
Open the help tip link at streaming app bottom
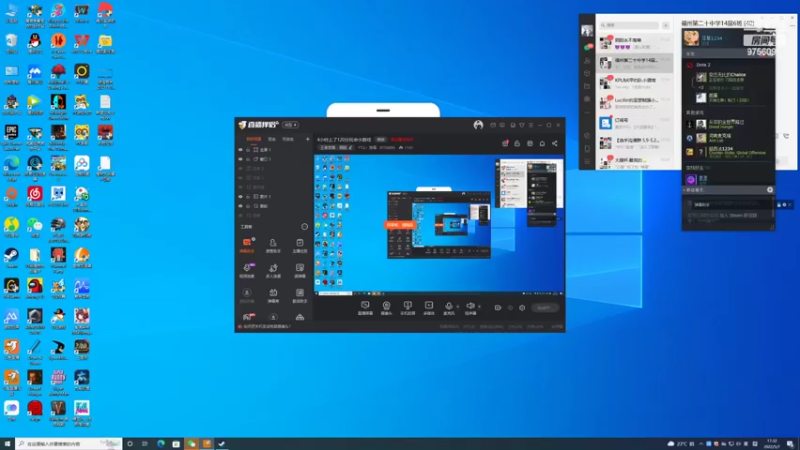click(266, 327)
